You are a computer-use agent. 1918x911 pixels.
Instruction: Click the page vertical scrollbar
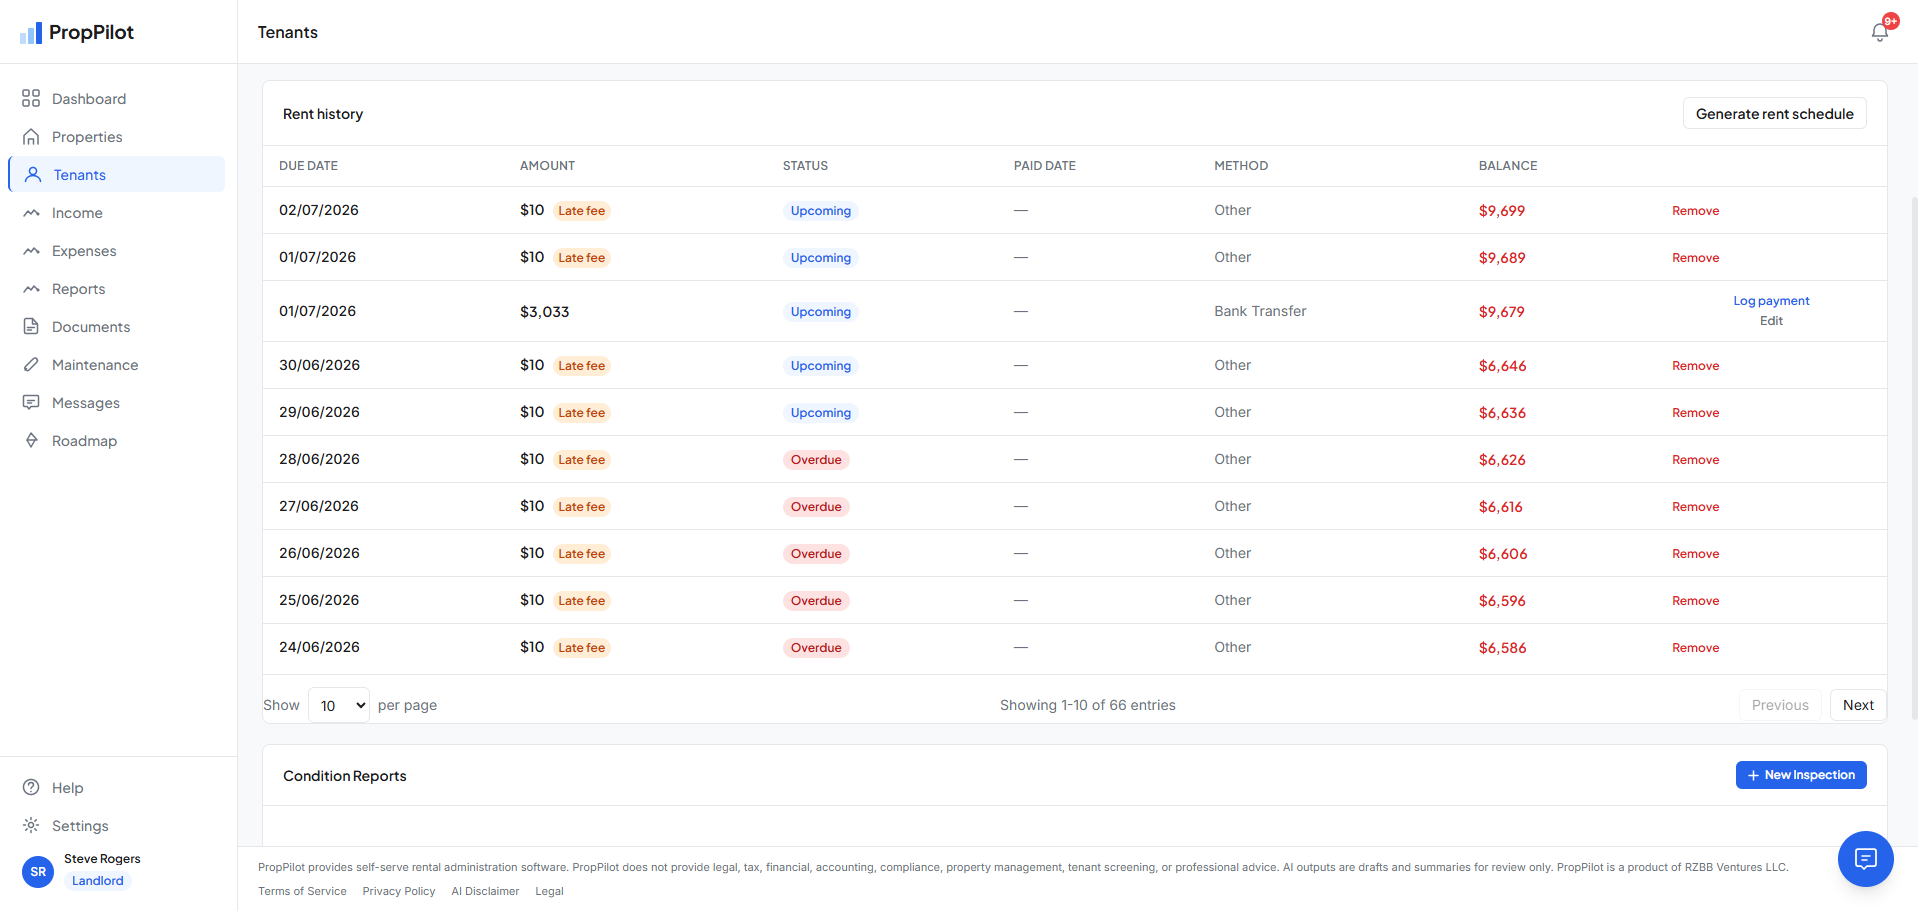pyautogui.click(x=1914, y=457)
